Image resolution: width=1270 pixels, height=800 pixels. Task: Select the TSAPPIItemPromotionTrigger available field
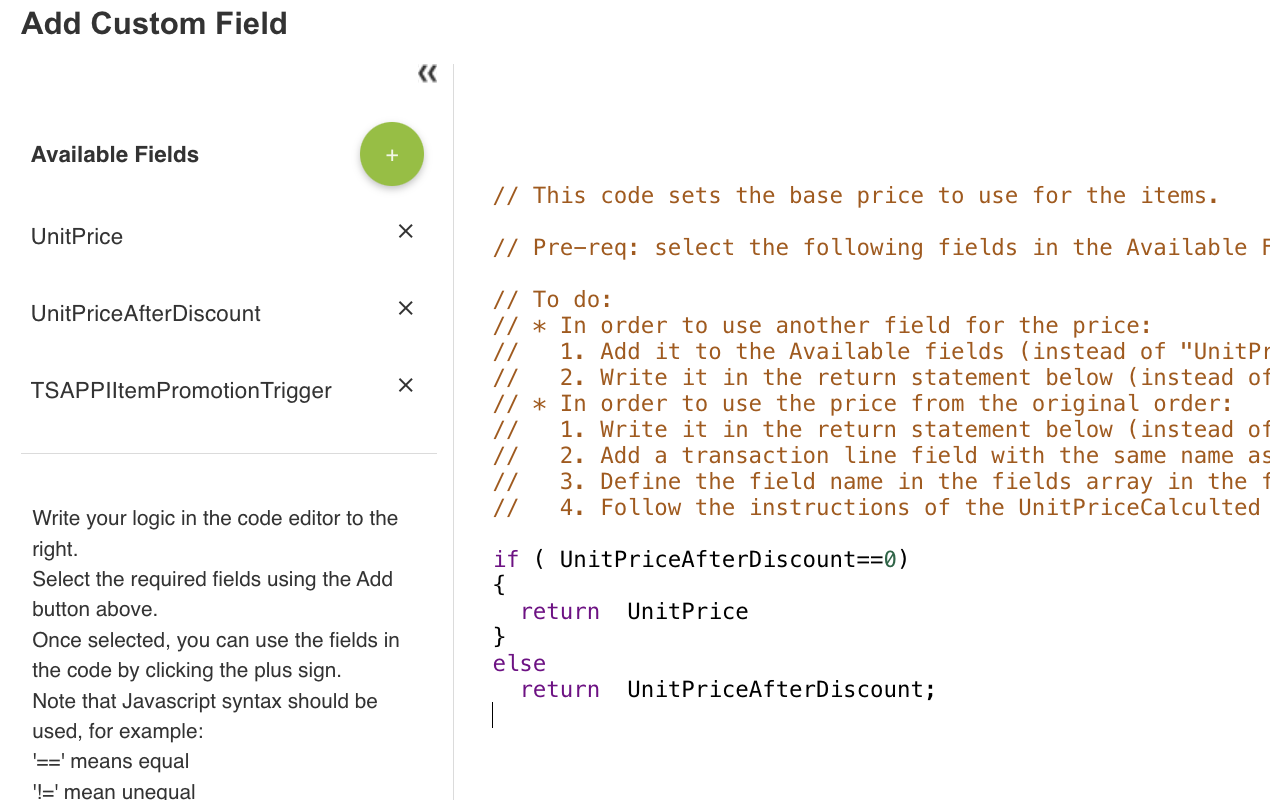pyautogui.click(x=181, y=391)
